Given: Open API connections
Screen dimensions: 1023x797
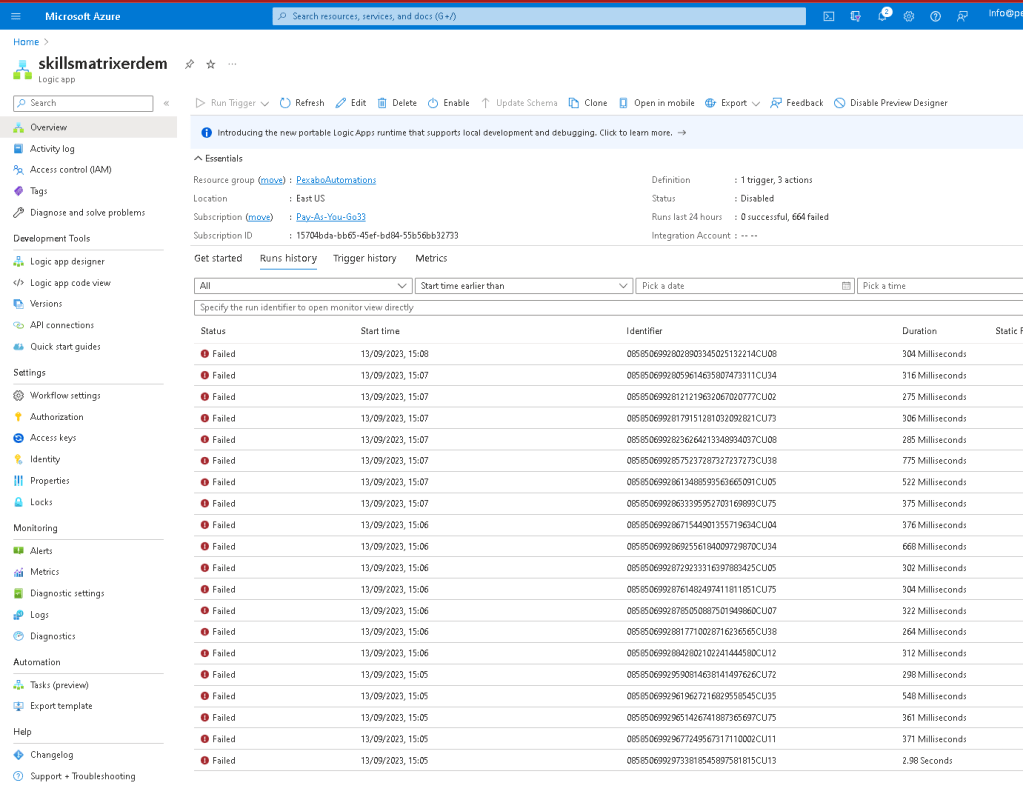Looking at the screenshot, I should point(62,325).
